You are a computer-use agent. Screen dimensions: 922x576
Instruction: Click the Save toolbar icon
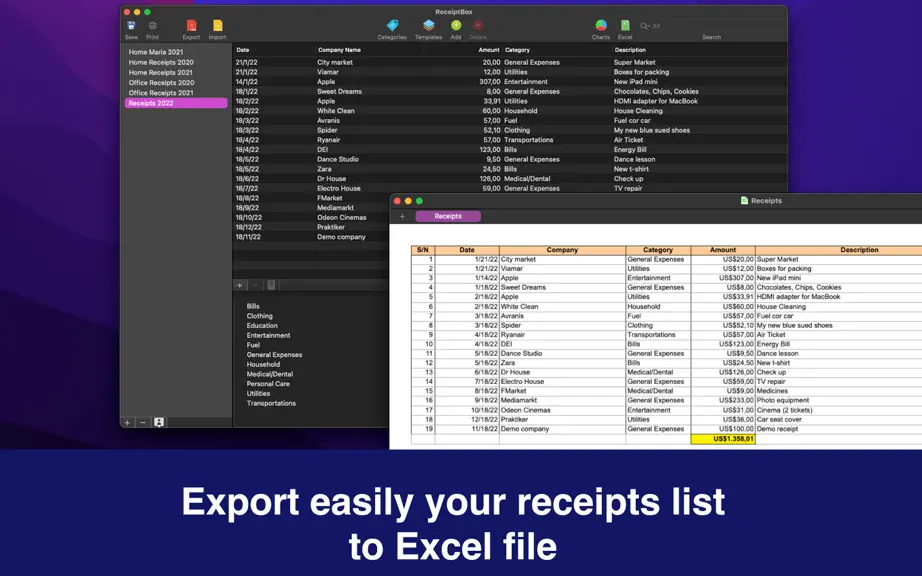click(x=131, y=26)
